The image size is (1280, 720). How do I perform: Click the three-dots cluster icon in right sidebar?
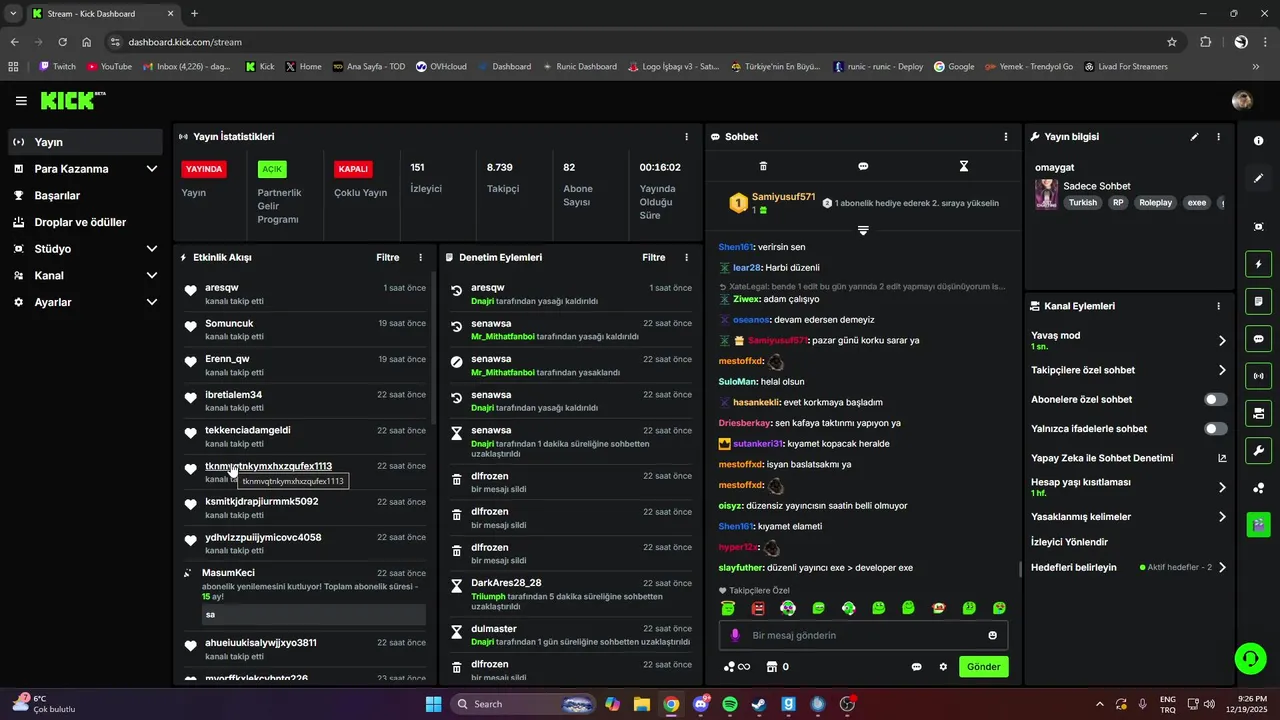pos(1258,488)
